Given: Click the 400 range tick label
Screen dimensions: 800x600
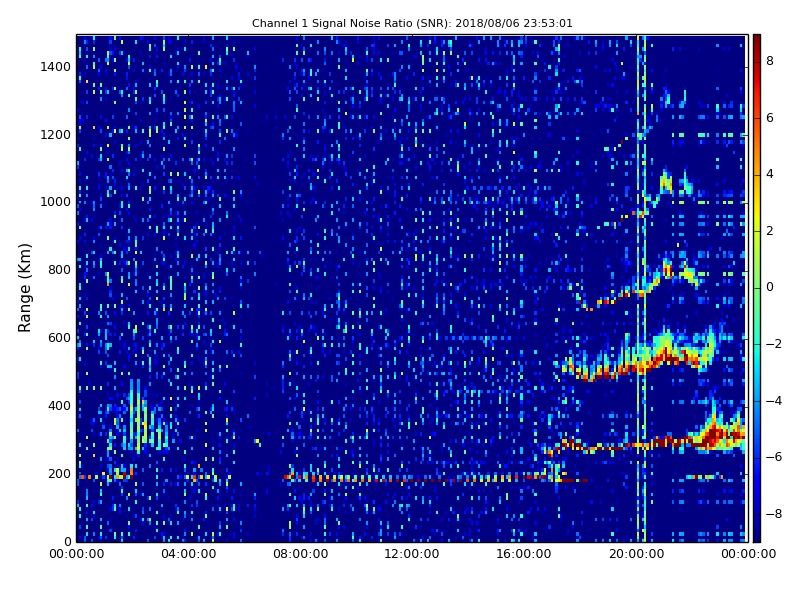Looking at the screenshot, I should coord(59,406).
